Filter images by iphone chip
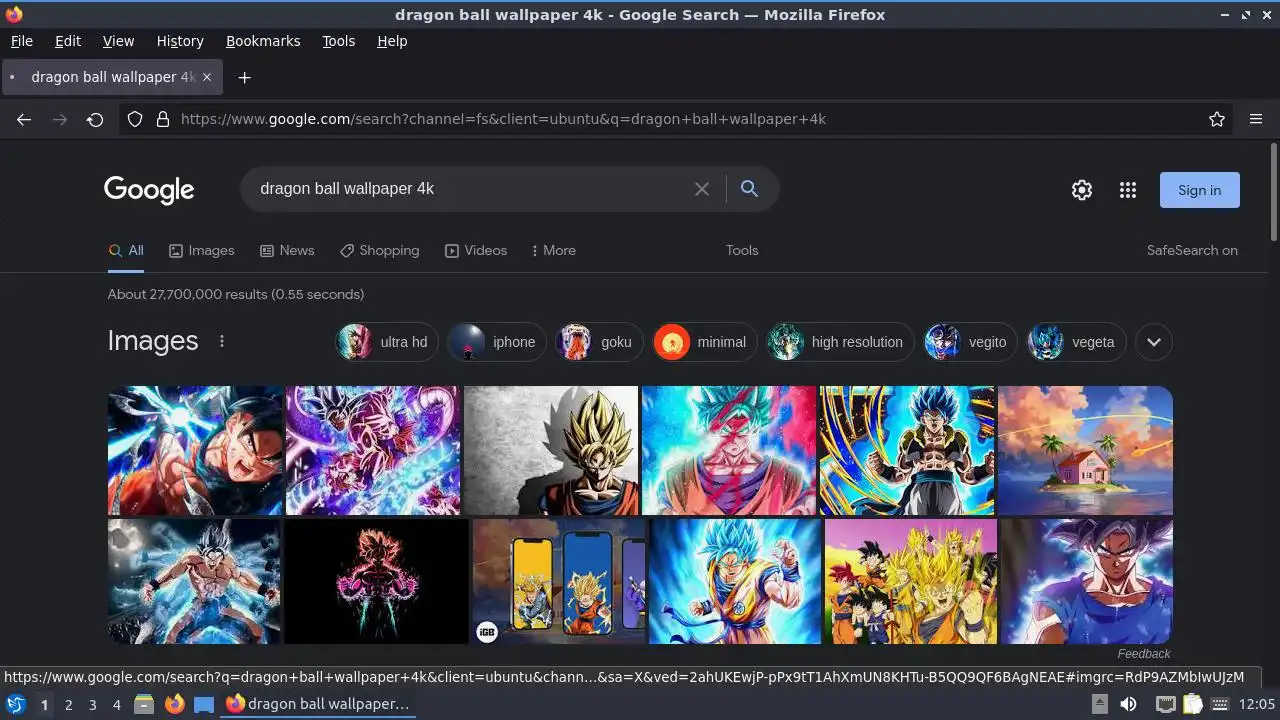 pos(496,342)
